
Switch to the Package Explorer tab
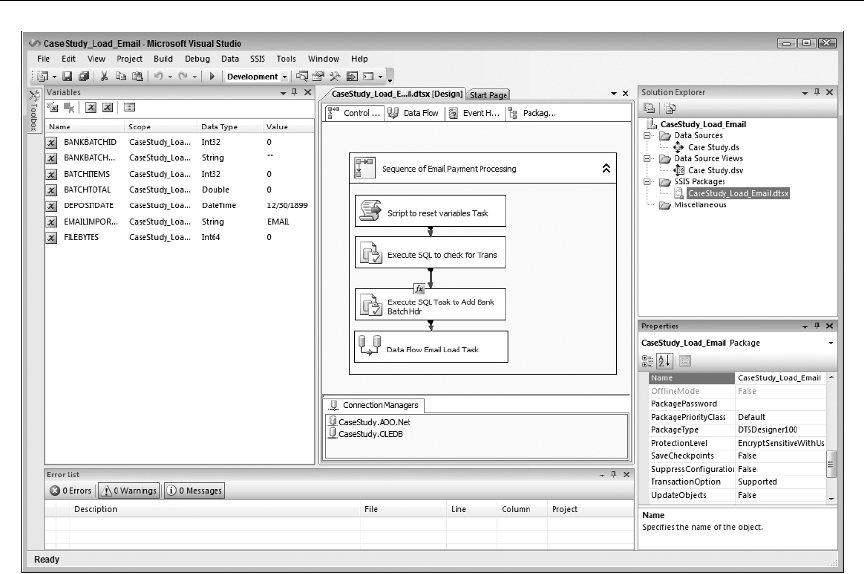[532, 113]
